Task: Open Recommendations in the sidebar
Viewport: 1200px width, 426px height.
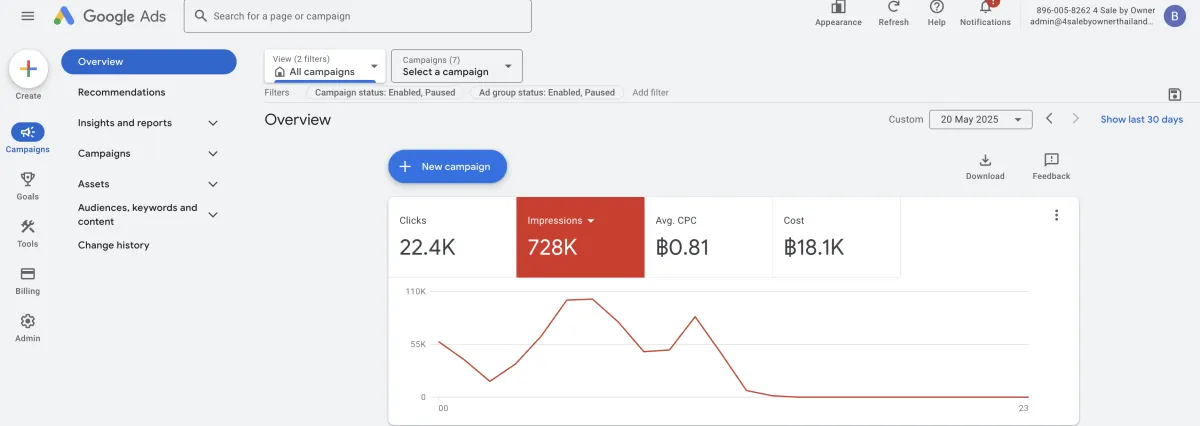Action: click(x=121, y=92)
